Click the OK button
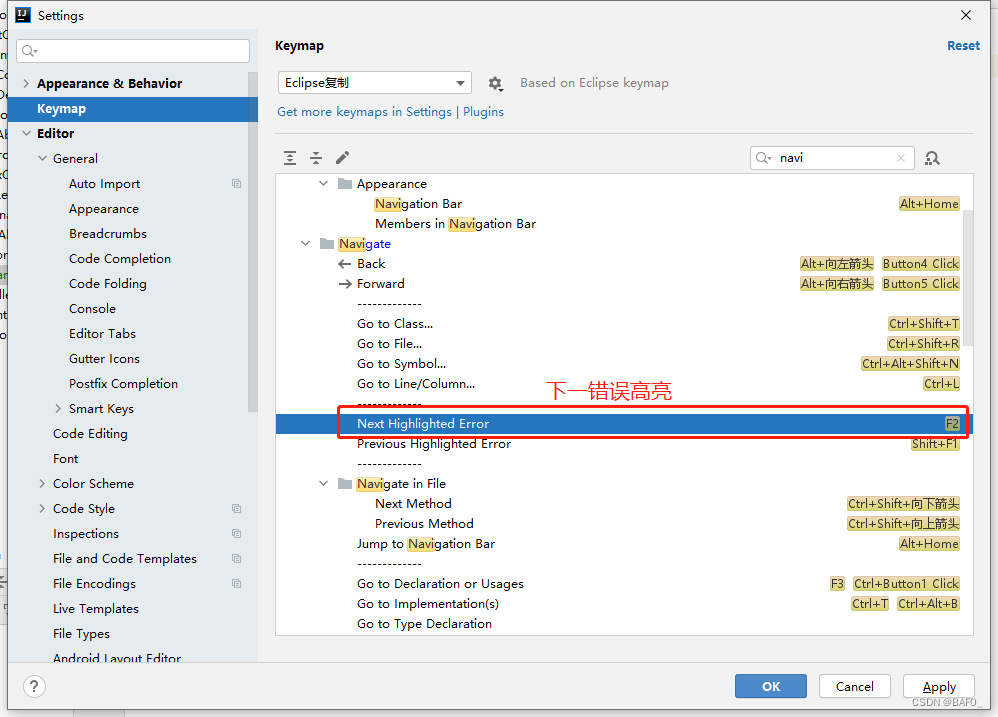The width and height of the screenshot is (998, 717). coord(771,686)
